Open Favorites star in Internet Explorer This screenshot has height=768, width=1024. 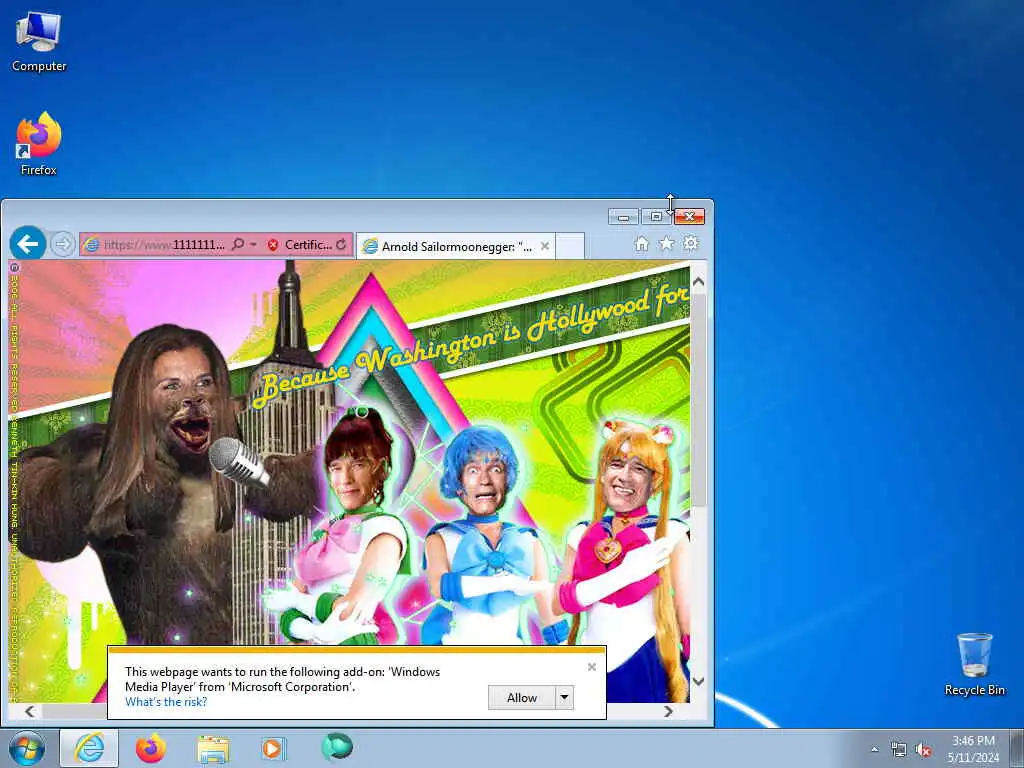(x=666, y=244)
